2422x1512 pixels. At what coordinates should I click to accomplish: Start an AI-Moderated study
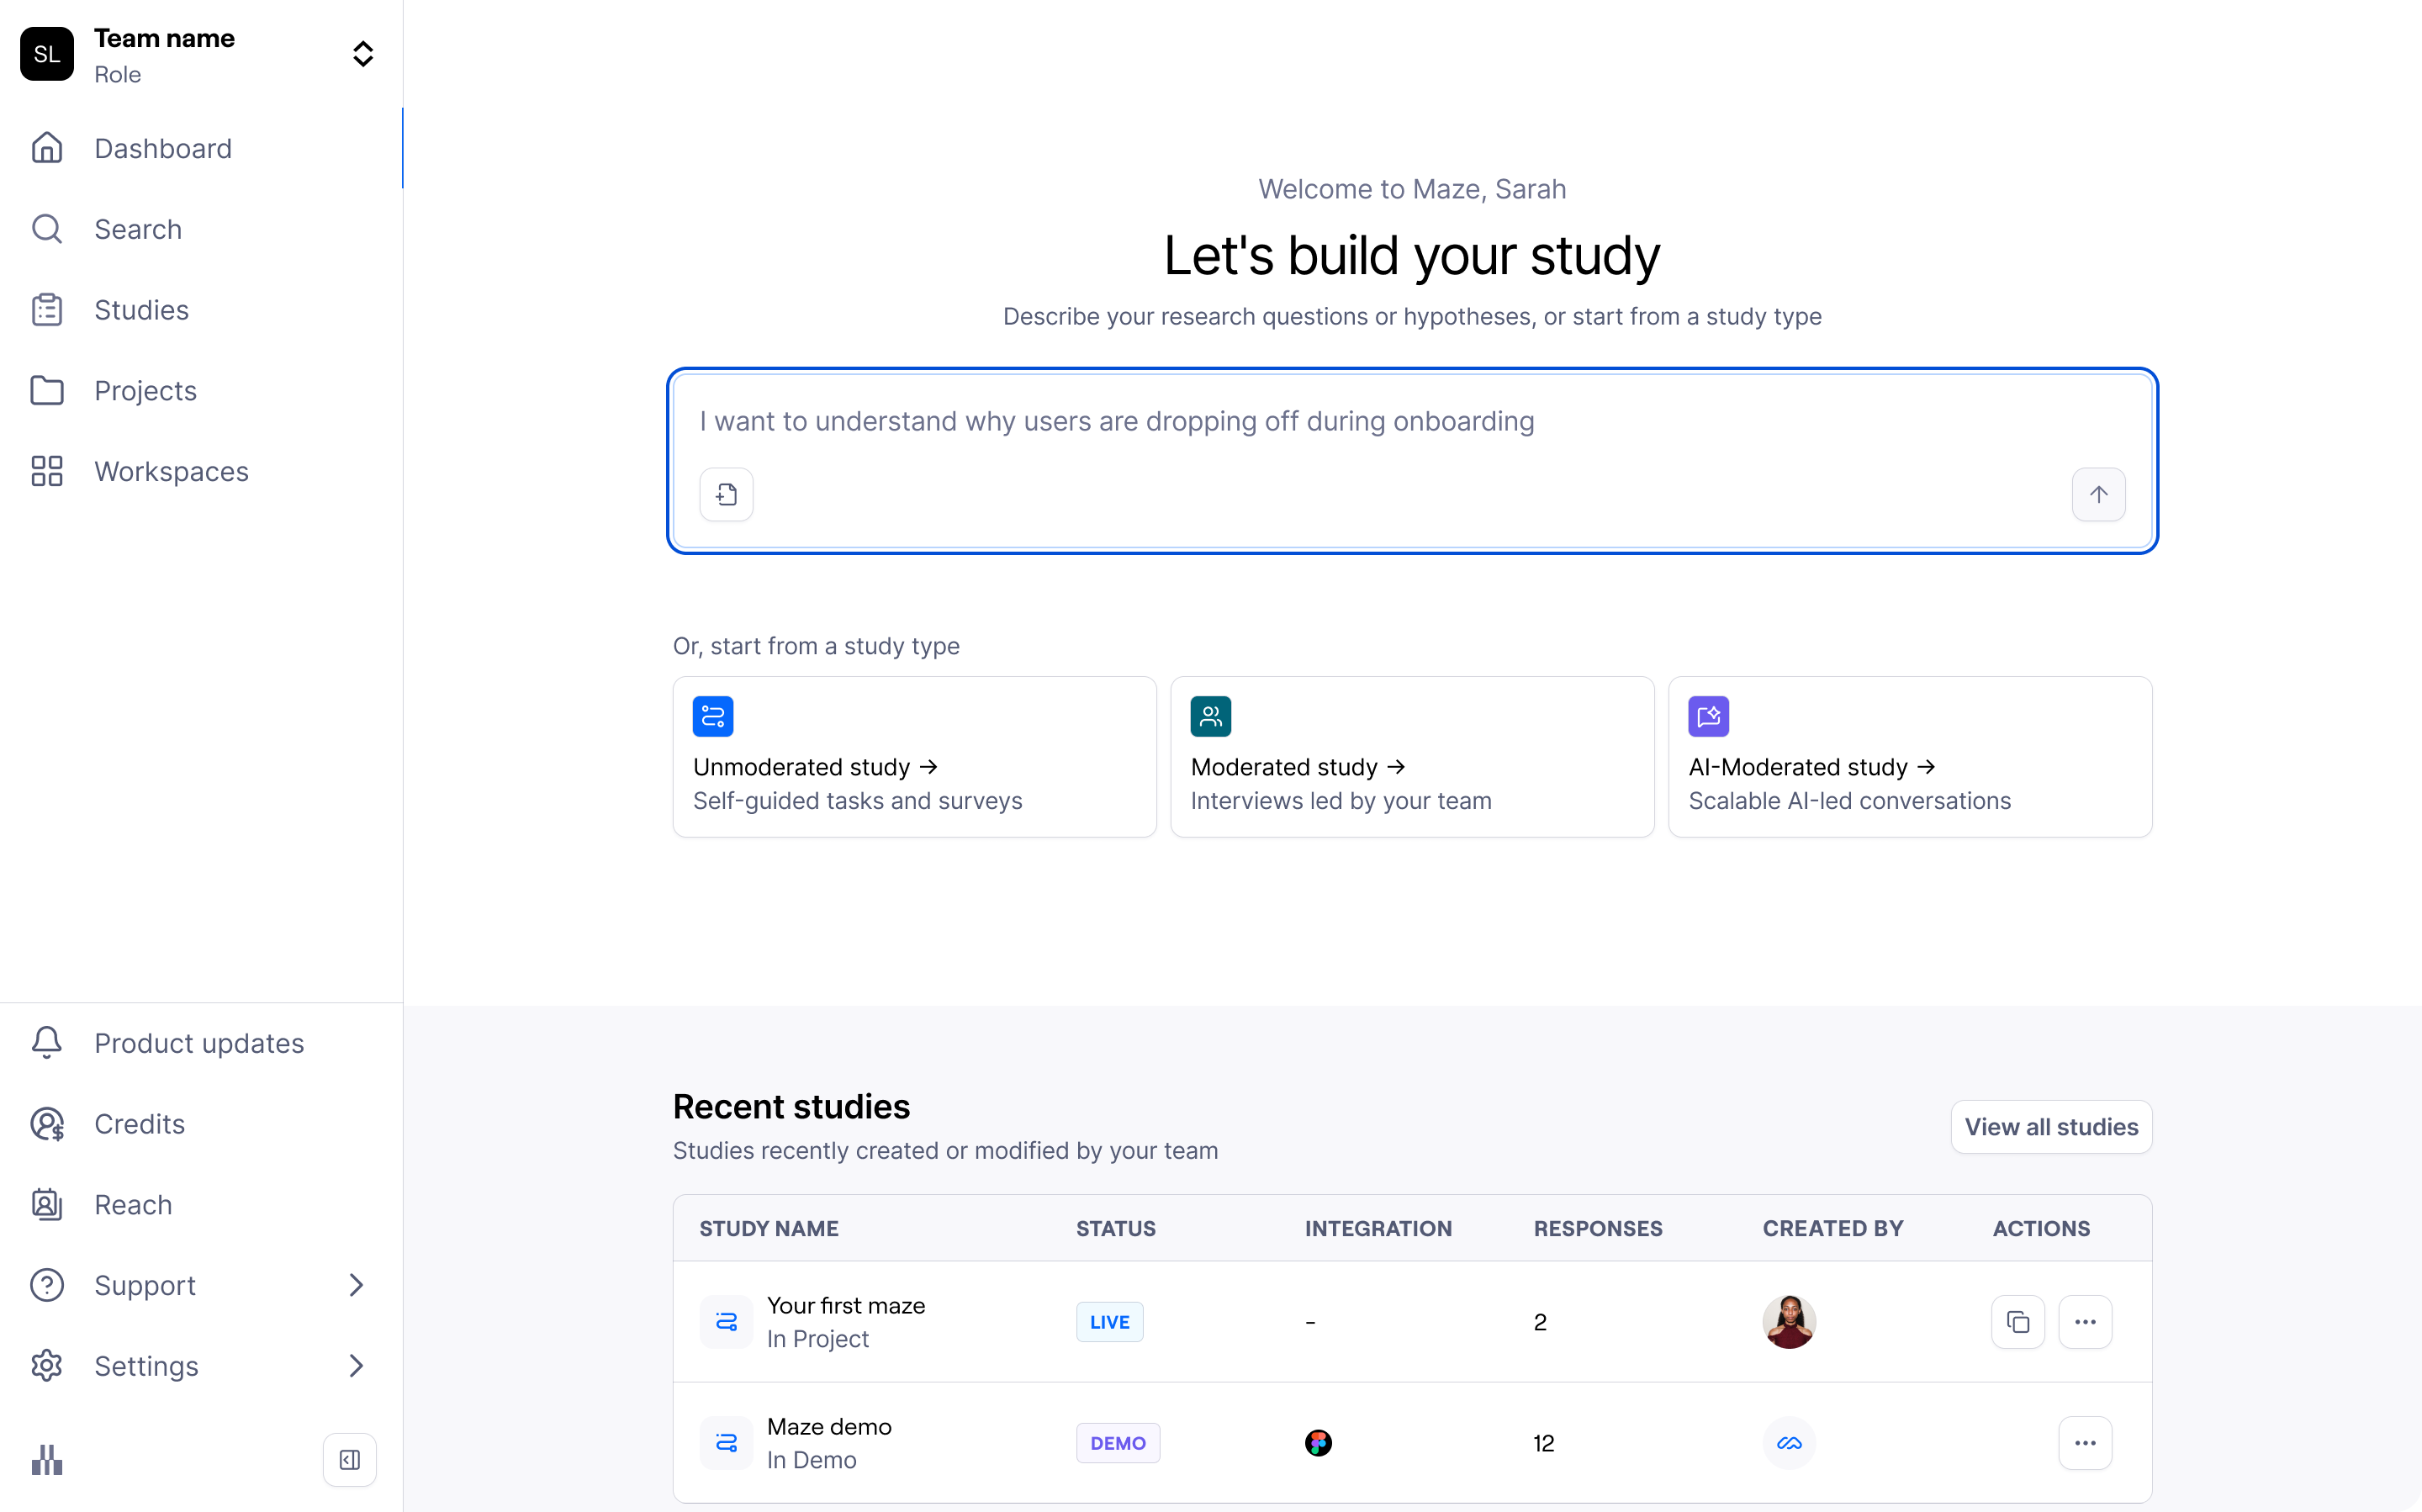click(x=1910, y=757)
